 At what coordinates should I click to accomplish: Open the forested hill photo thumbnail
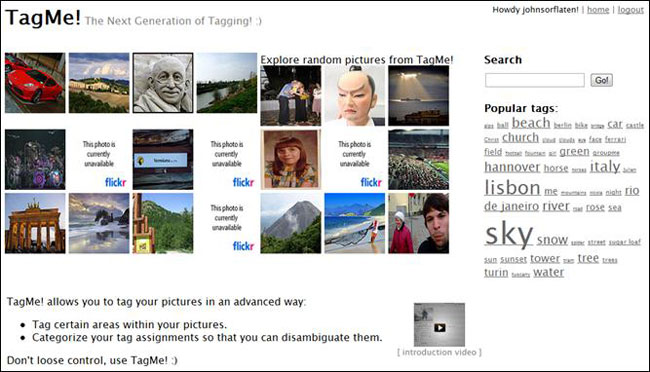pos(163,223)
